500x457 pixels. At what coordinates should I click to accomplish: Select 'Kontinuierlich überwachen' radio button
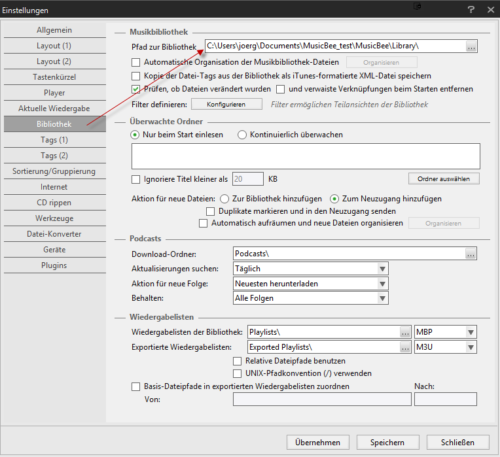coord(242,135)
